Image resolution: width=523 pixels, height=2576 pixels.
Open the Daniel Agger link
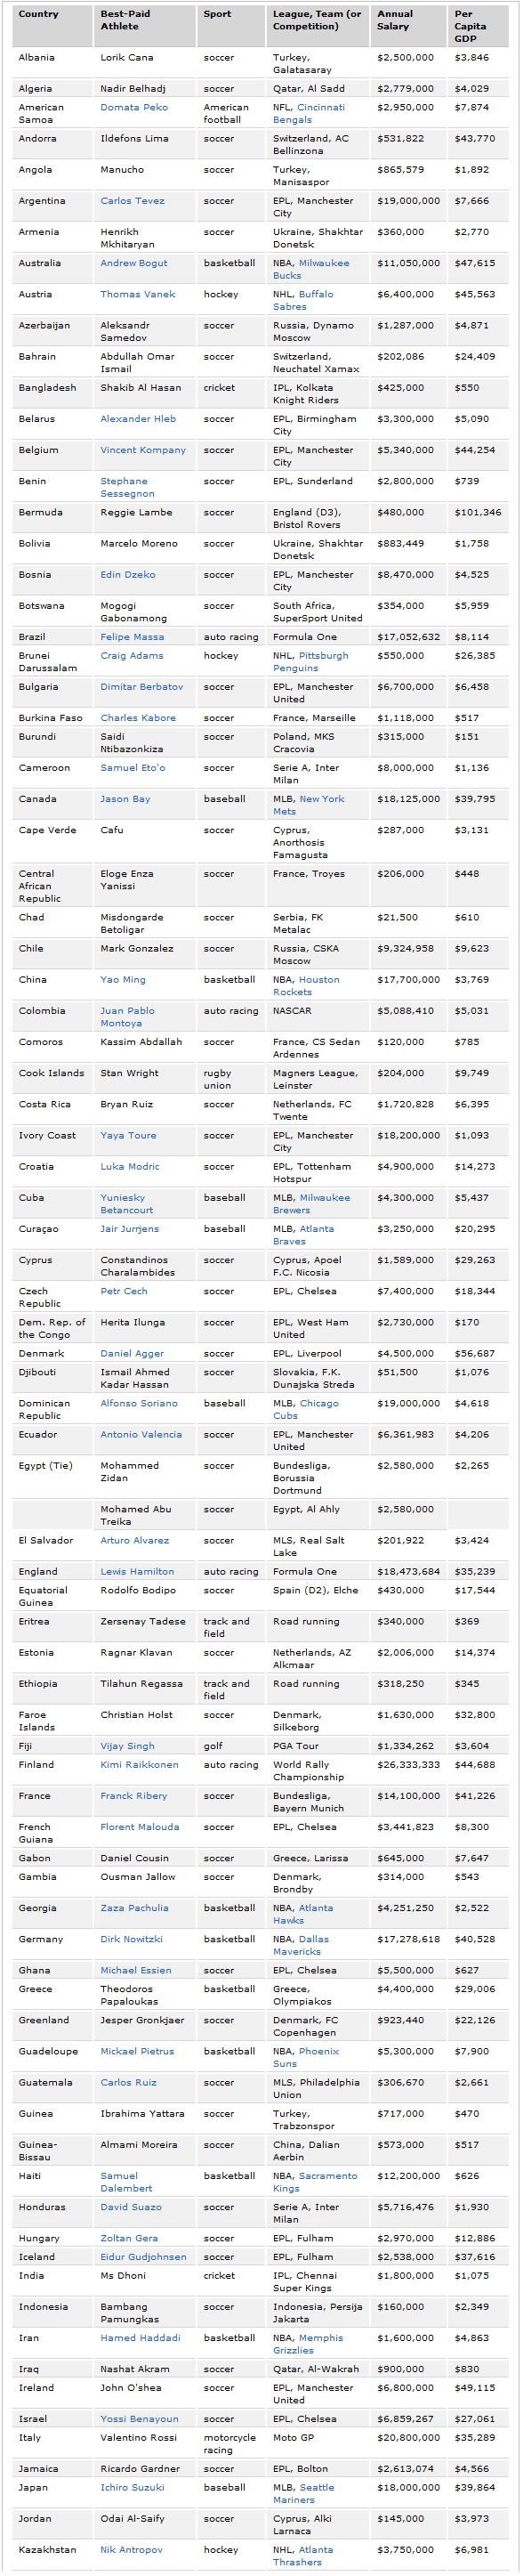coord(132,1354)
